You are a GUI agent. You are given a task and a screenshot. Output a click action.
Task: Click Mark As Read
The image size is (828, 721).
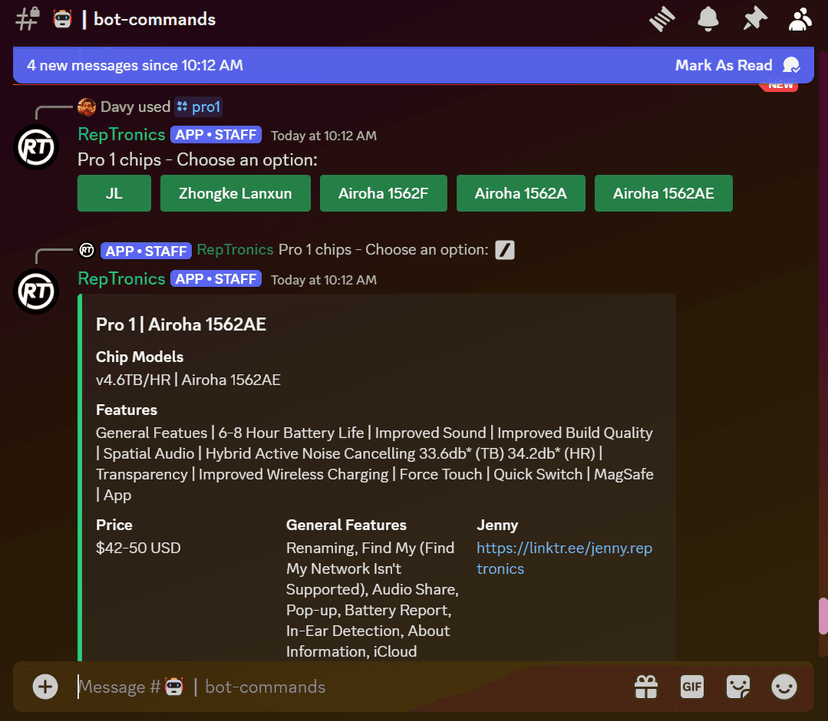tap(737, 65)
